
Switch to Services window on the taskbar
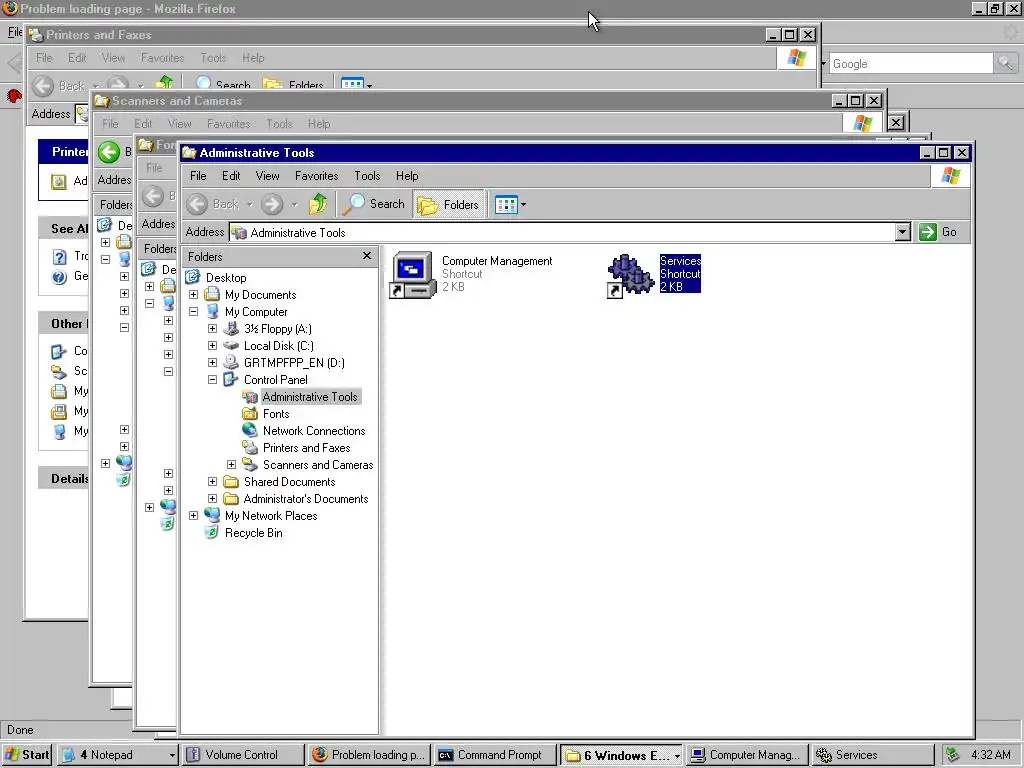[873, 755]
